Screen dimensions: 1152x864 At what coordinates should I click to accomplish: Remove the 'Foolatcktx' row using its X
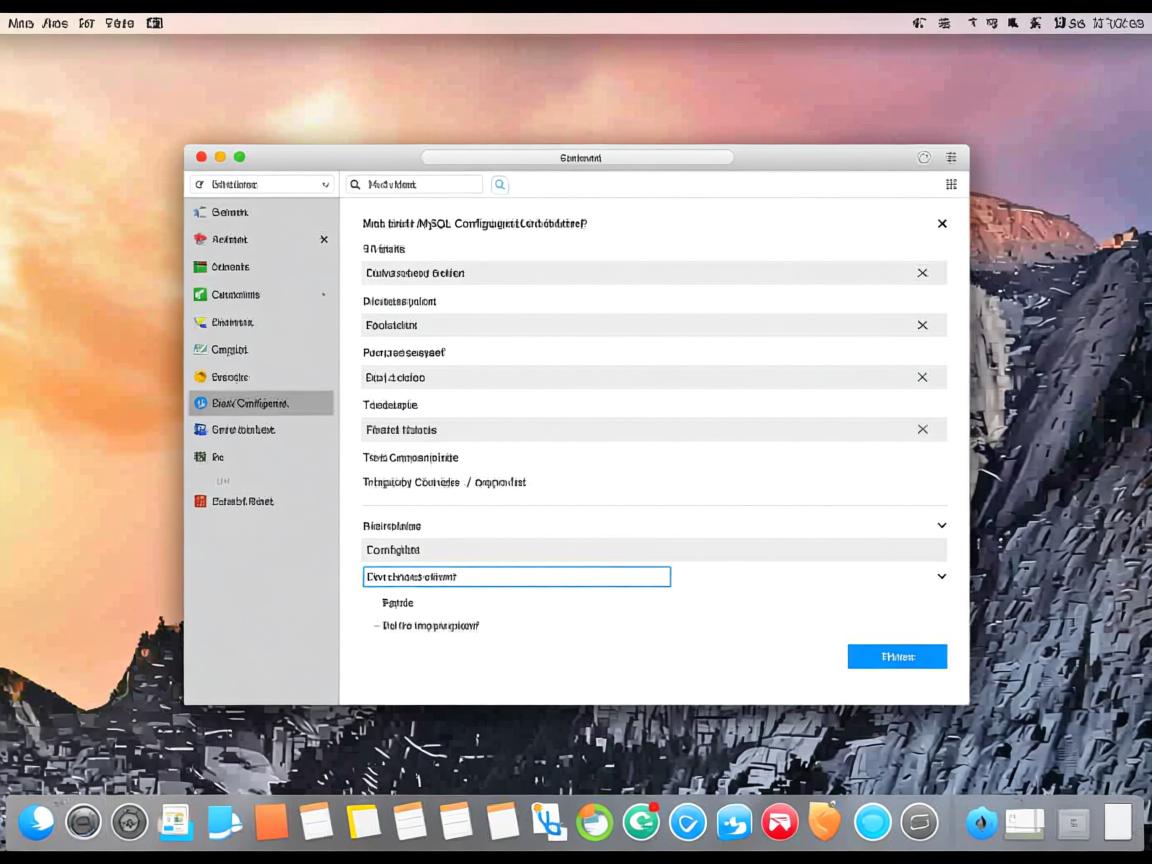922,325
